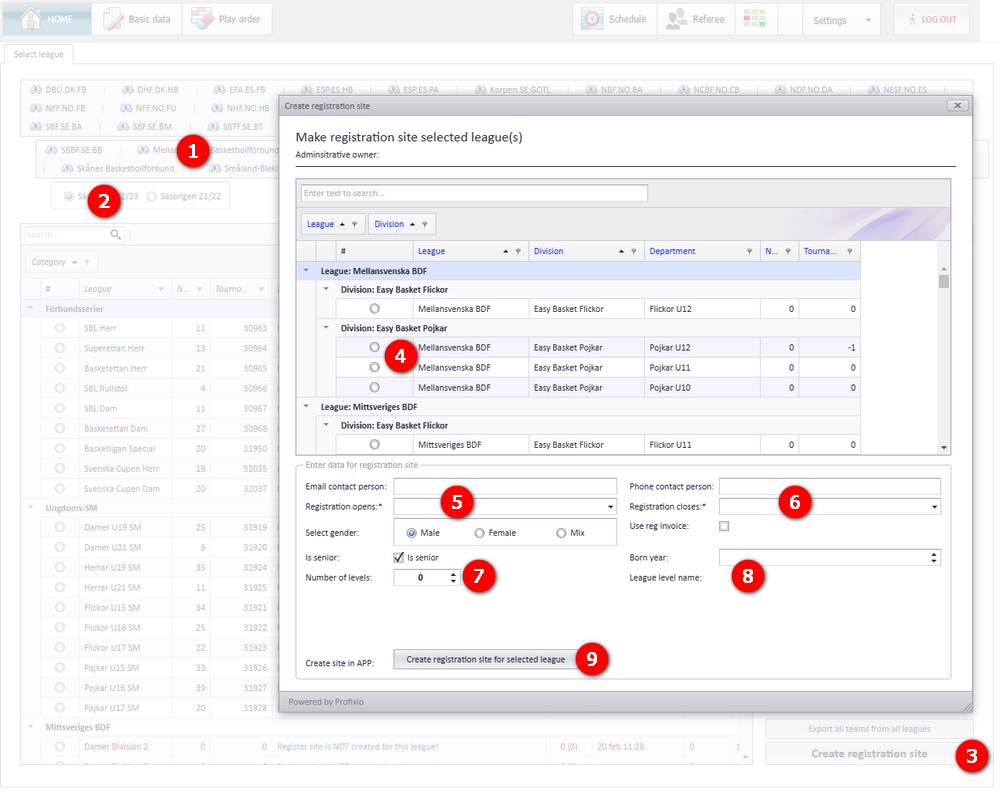Click binoculars icon for NBF.NO.BA
1000x796 pixels.
click(x=591, y=90)
